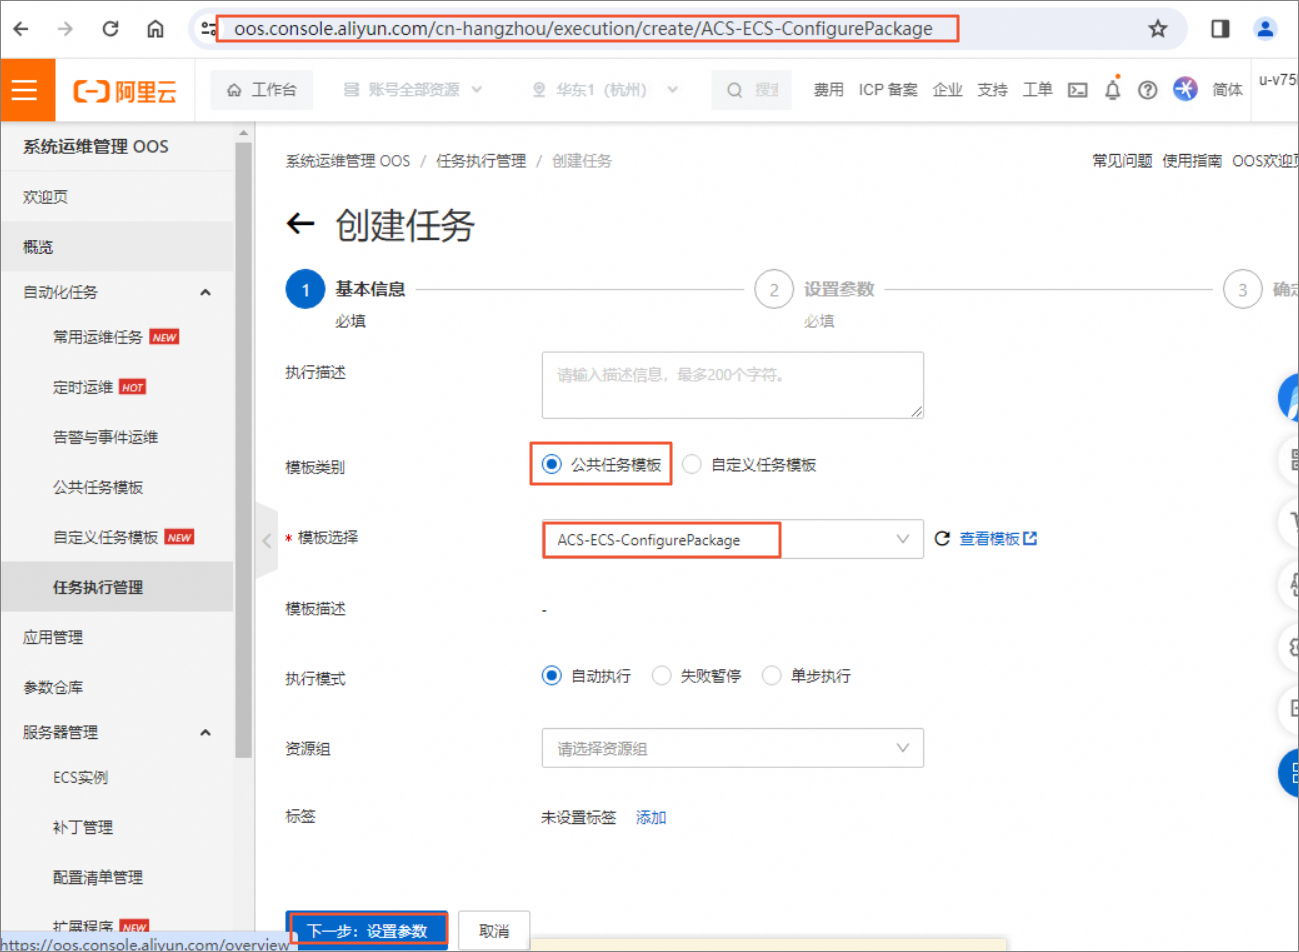This screenshot has width=1299, height=952.
Task: Bookmark this page with the star icon
Action: point(1158,29)
